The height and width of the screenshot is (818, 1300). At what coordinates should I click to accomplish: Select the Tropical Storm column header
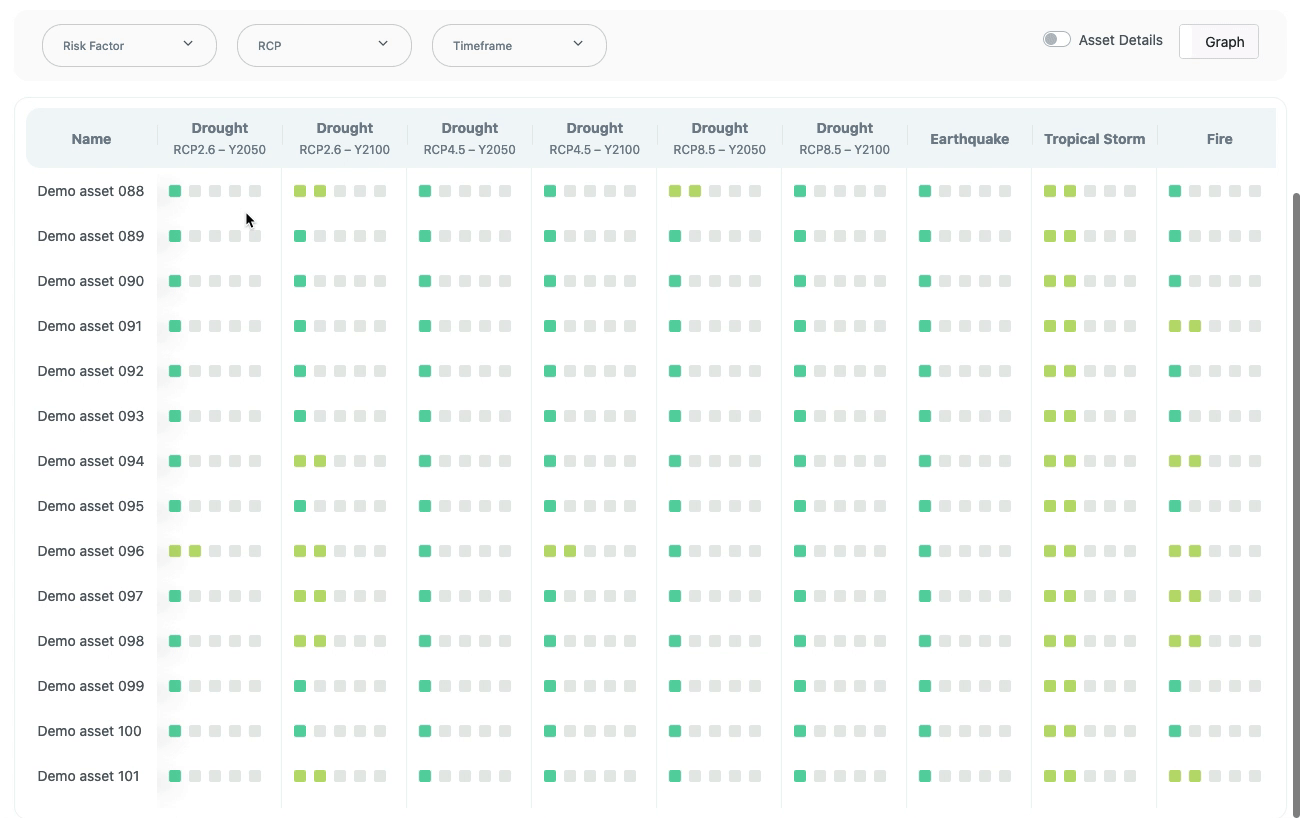coord(1094,139)
